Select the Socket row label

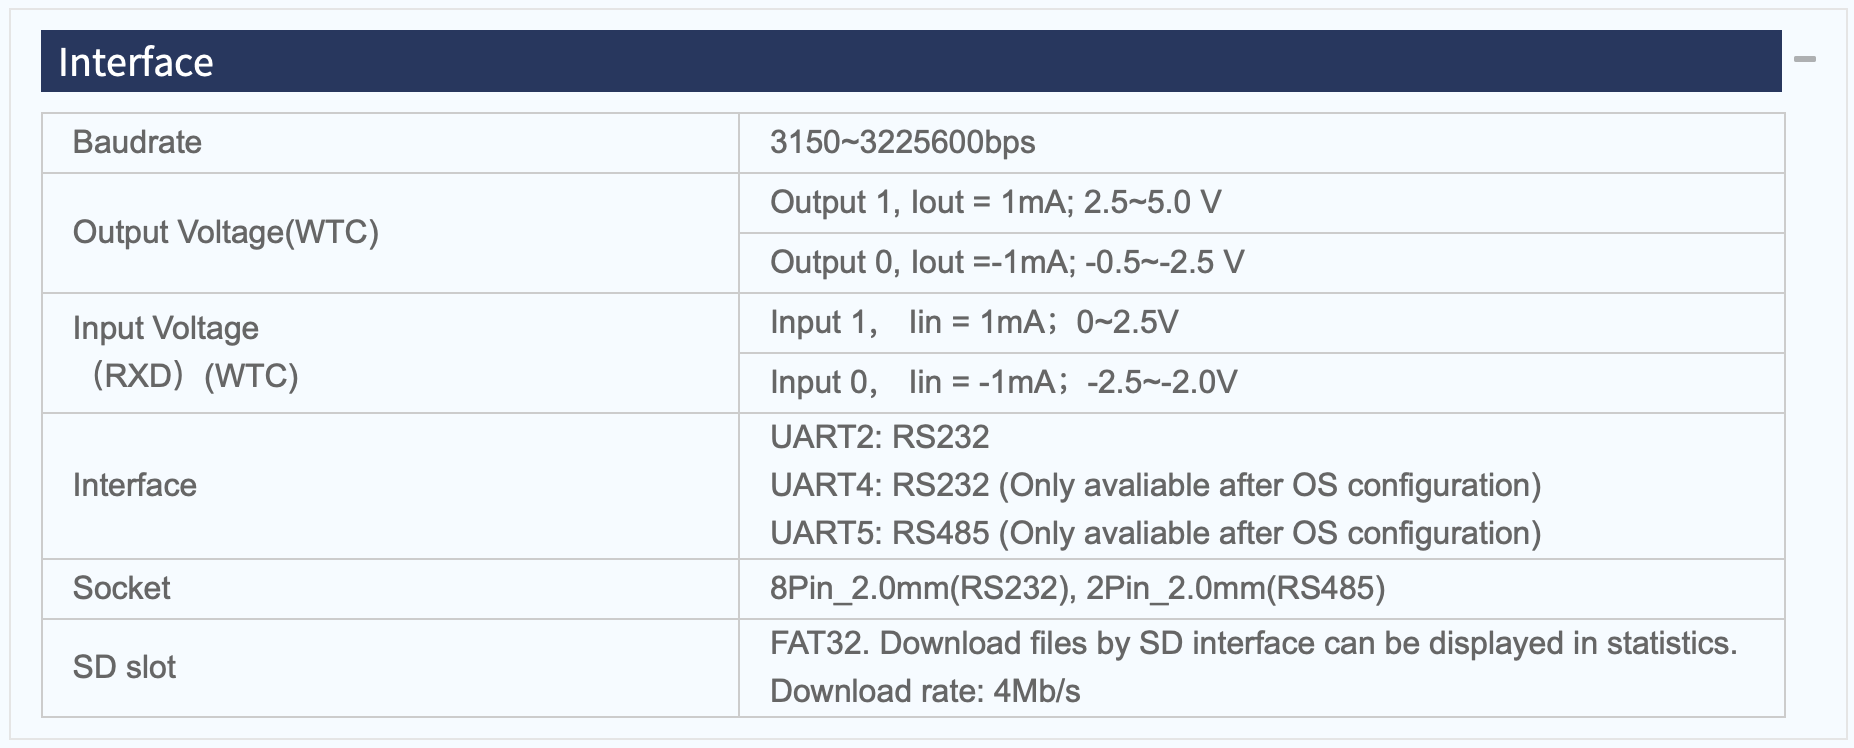tap(121, 588)
